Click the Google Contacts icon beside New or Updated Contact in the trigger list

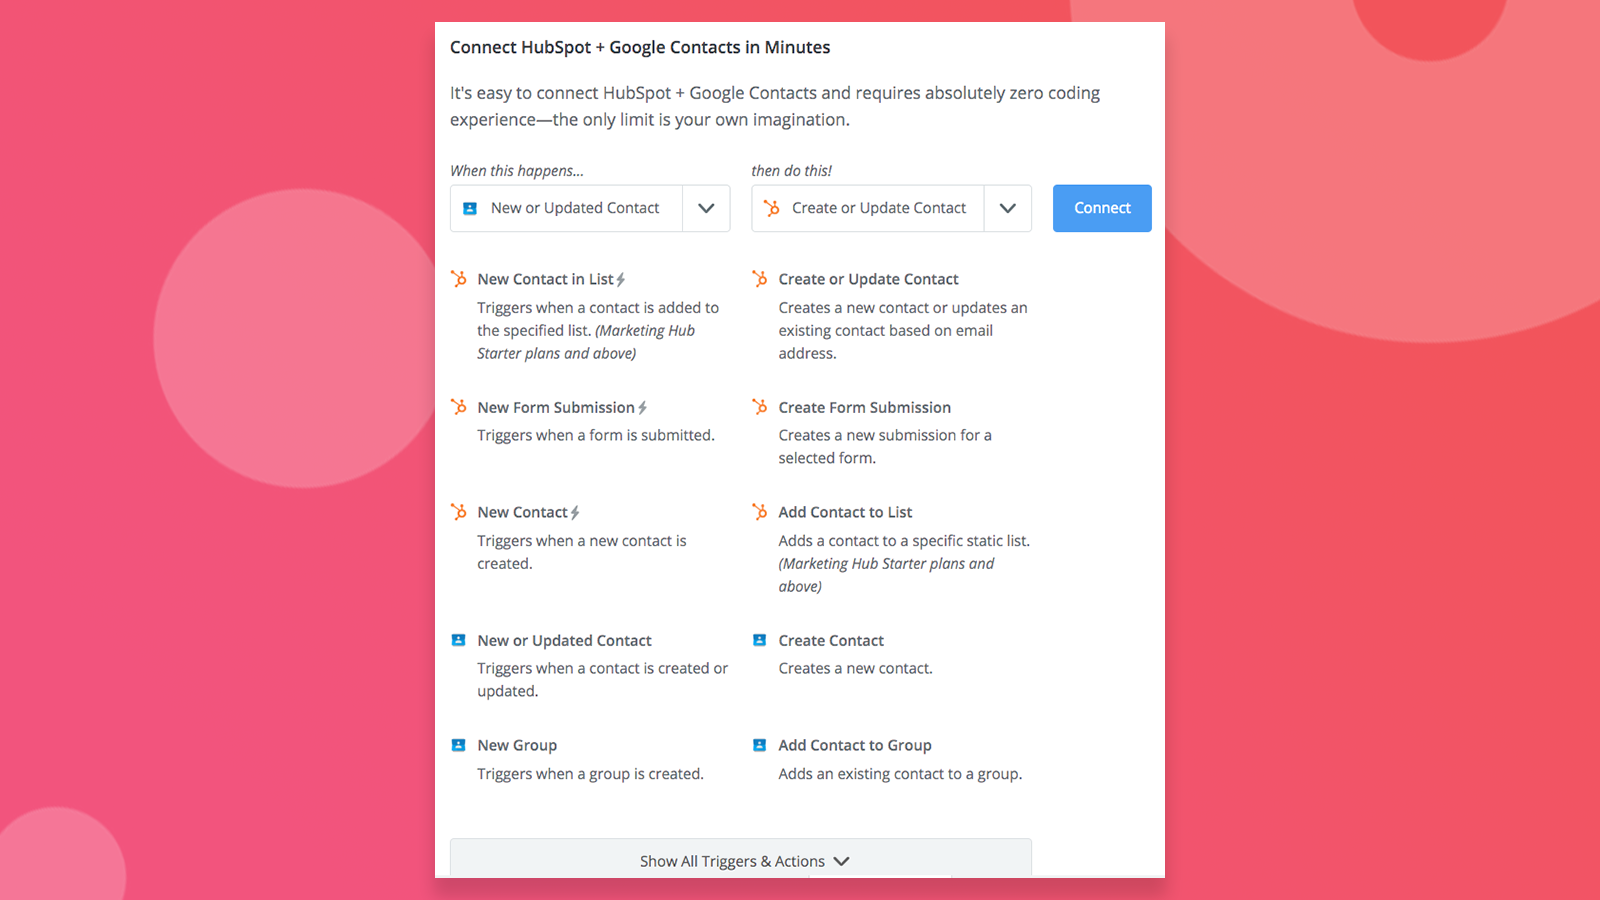tap(459, 640)
